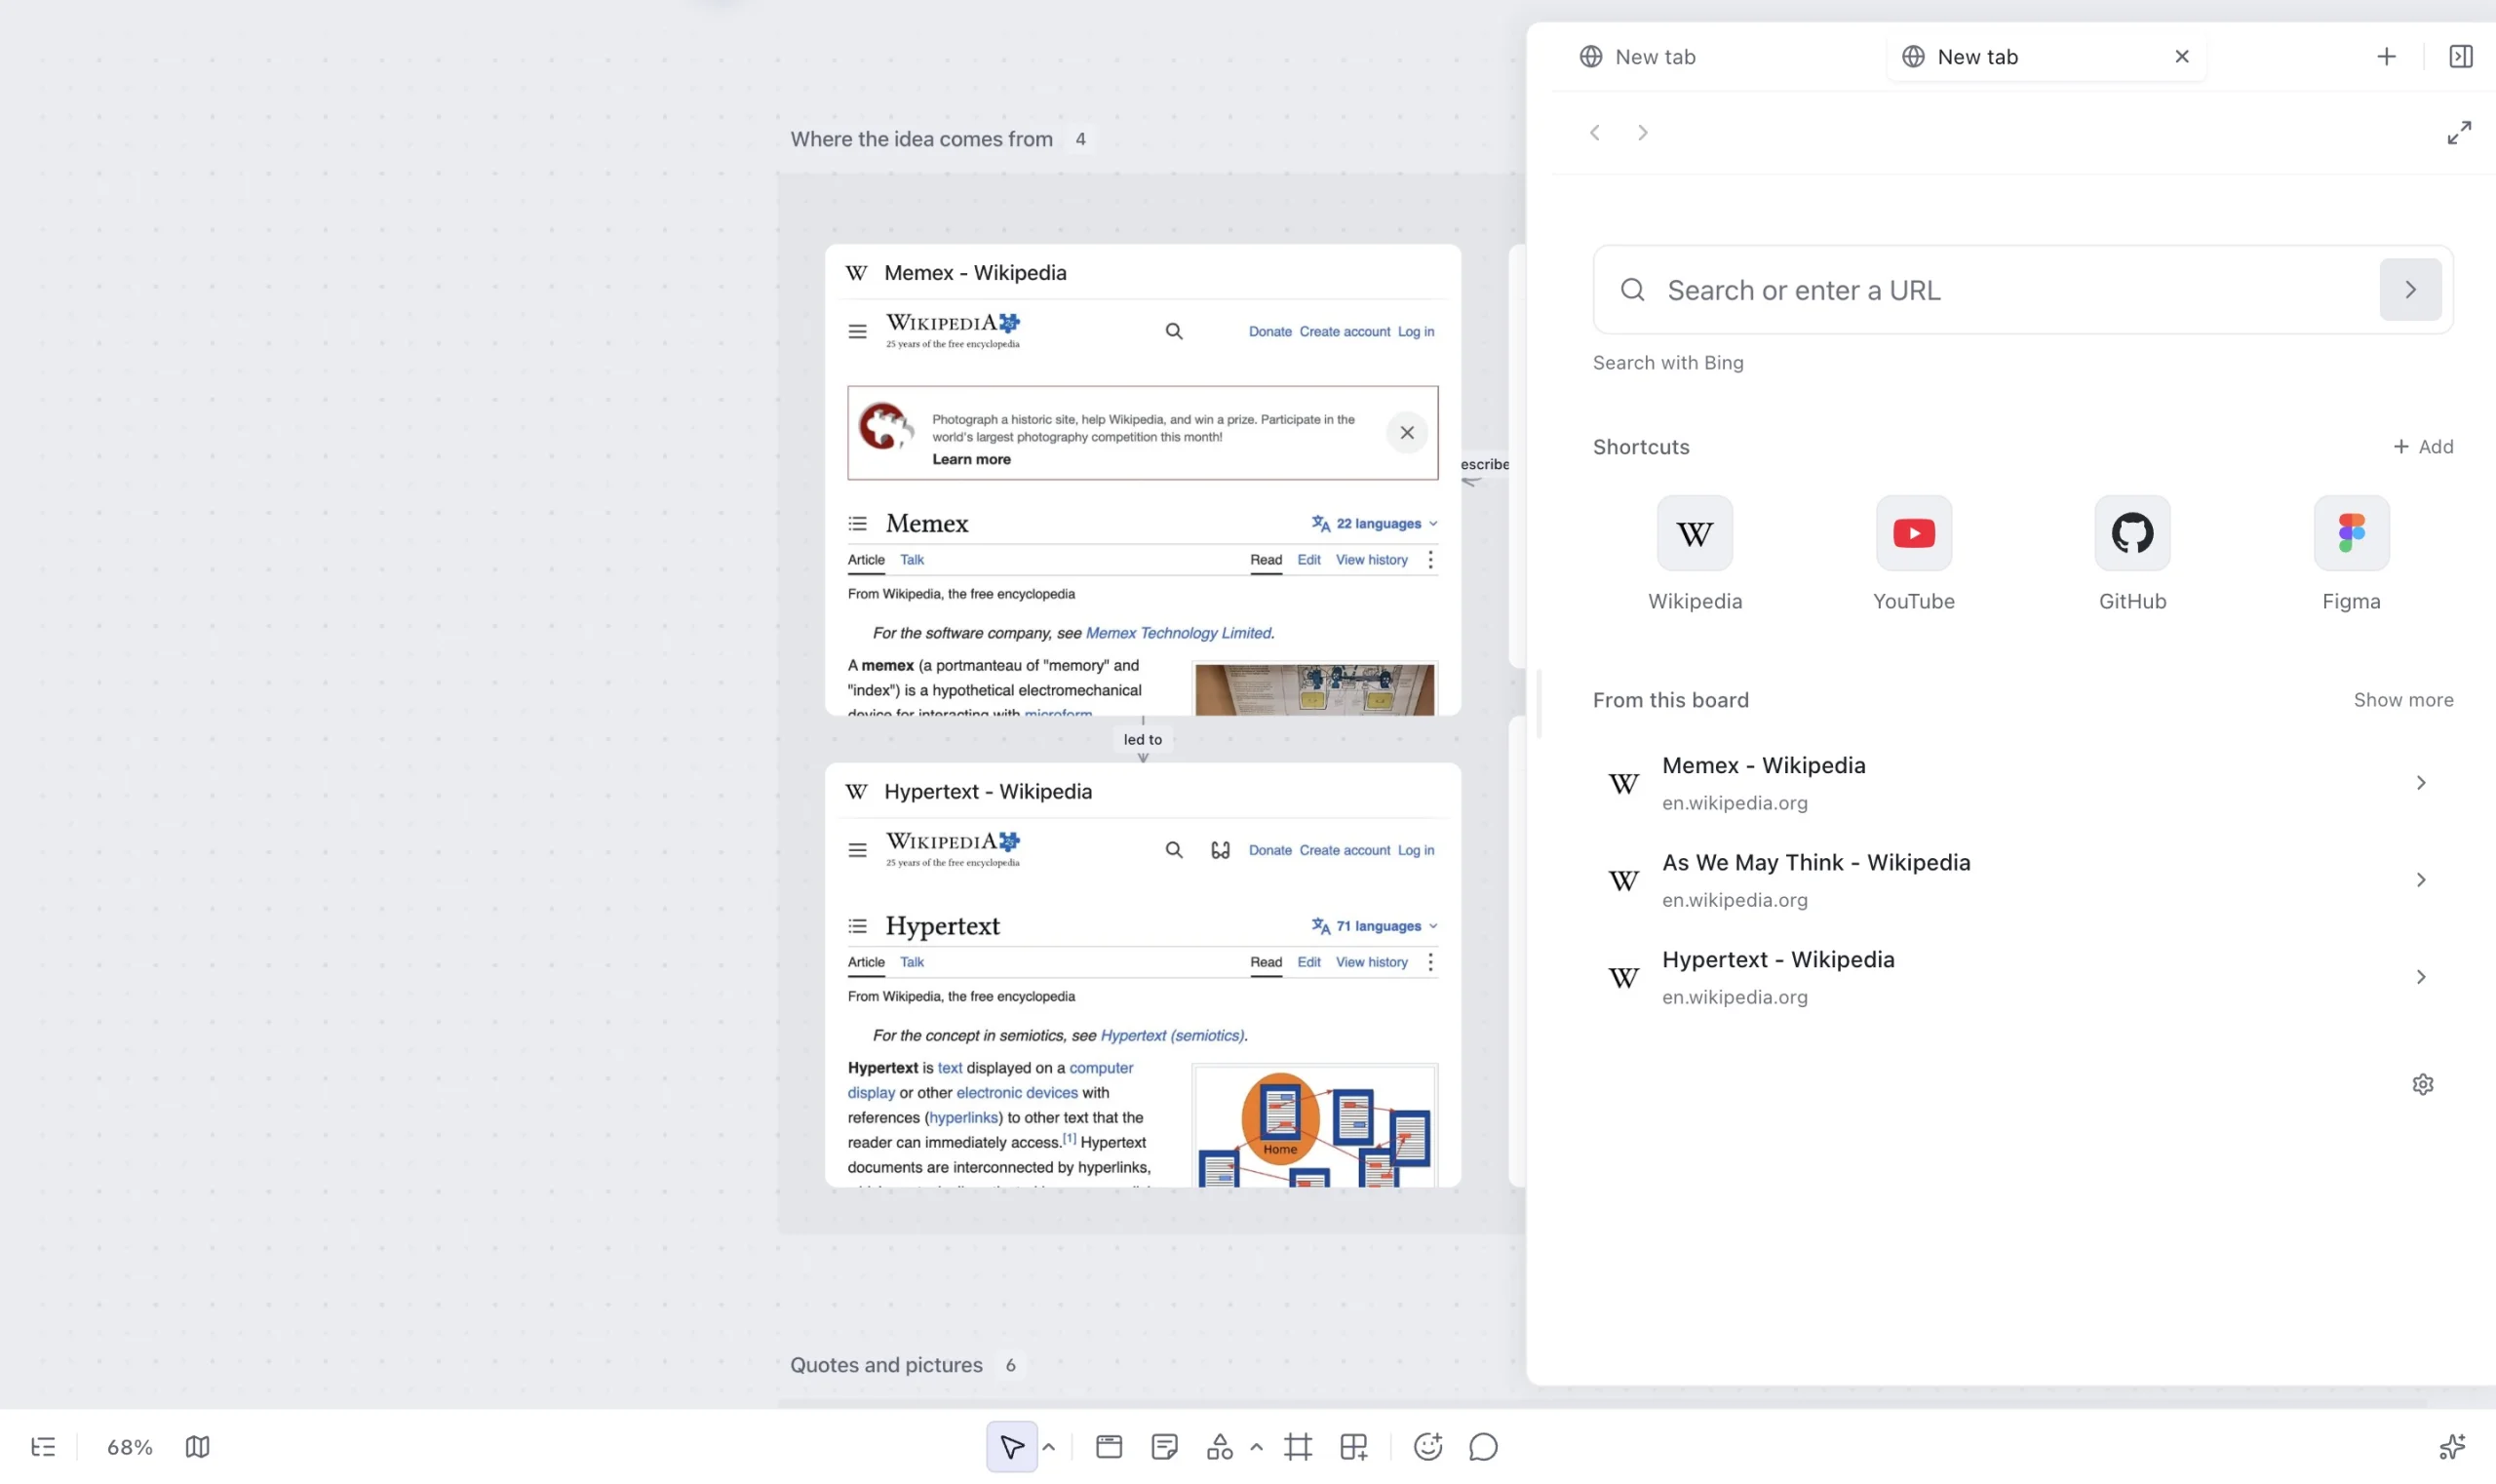
Task: Expand shapes tool options caret
Action: click(1256, 1446)
